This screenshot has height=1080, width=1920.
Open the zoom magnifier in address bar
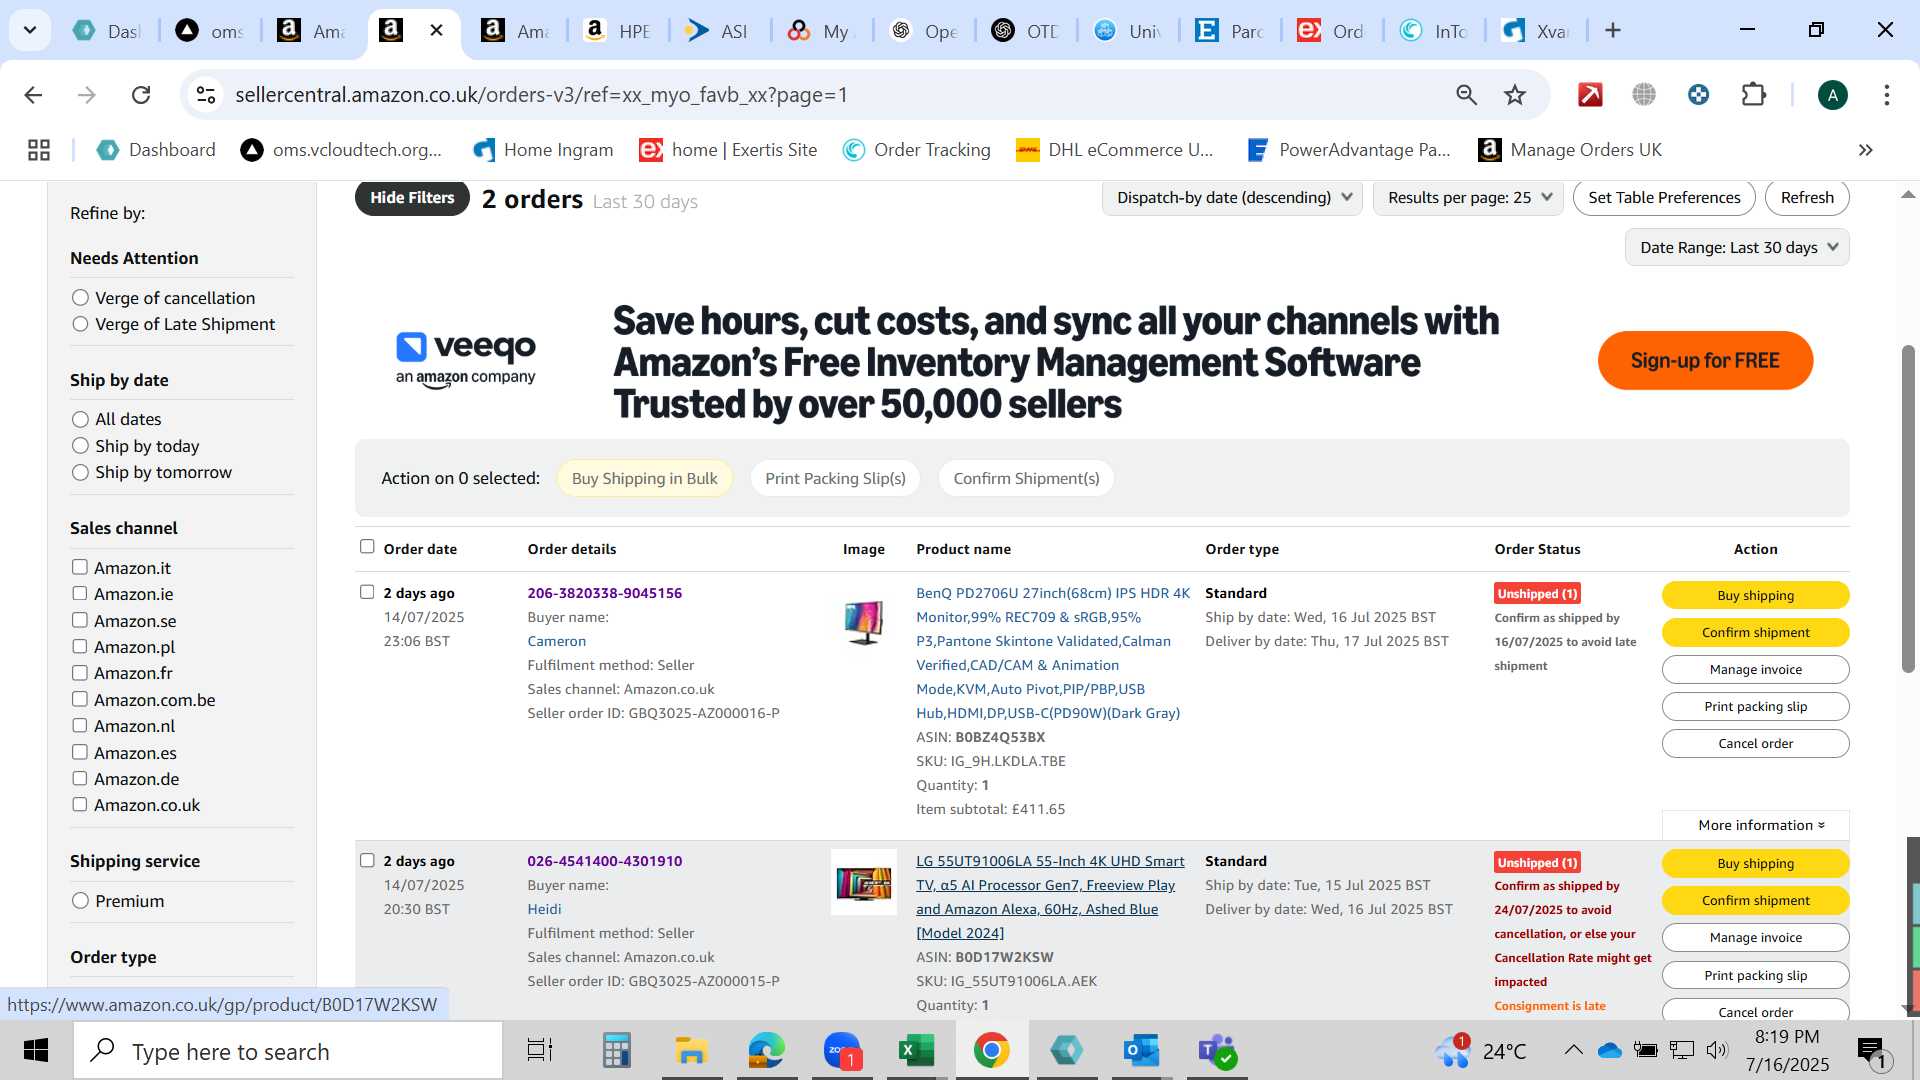click(1466, 95)
